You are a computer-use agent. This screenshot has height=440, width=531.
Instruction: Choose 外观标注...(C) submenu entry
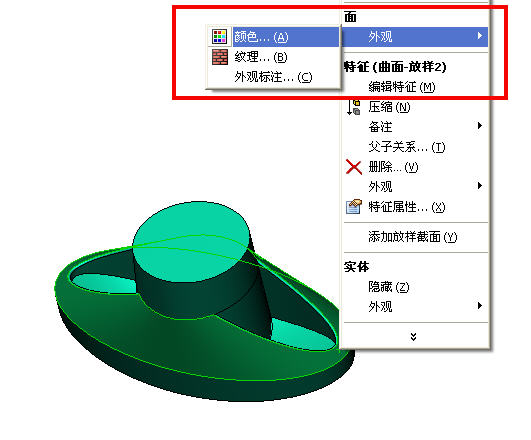[x=274, y=77]
